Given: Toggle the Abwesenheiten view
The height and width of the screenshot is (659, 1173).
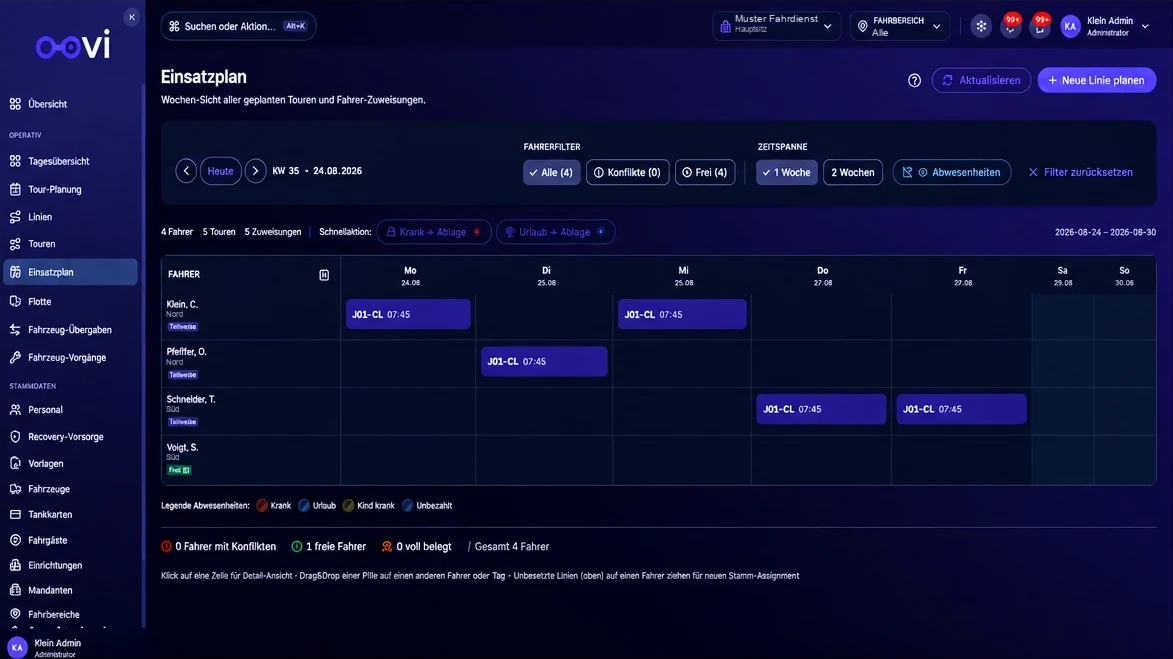Looking at the screenshot, I should [952, 172].
